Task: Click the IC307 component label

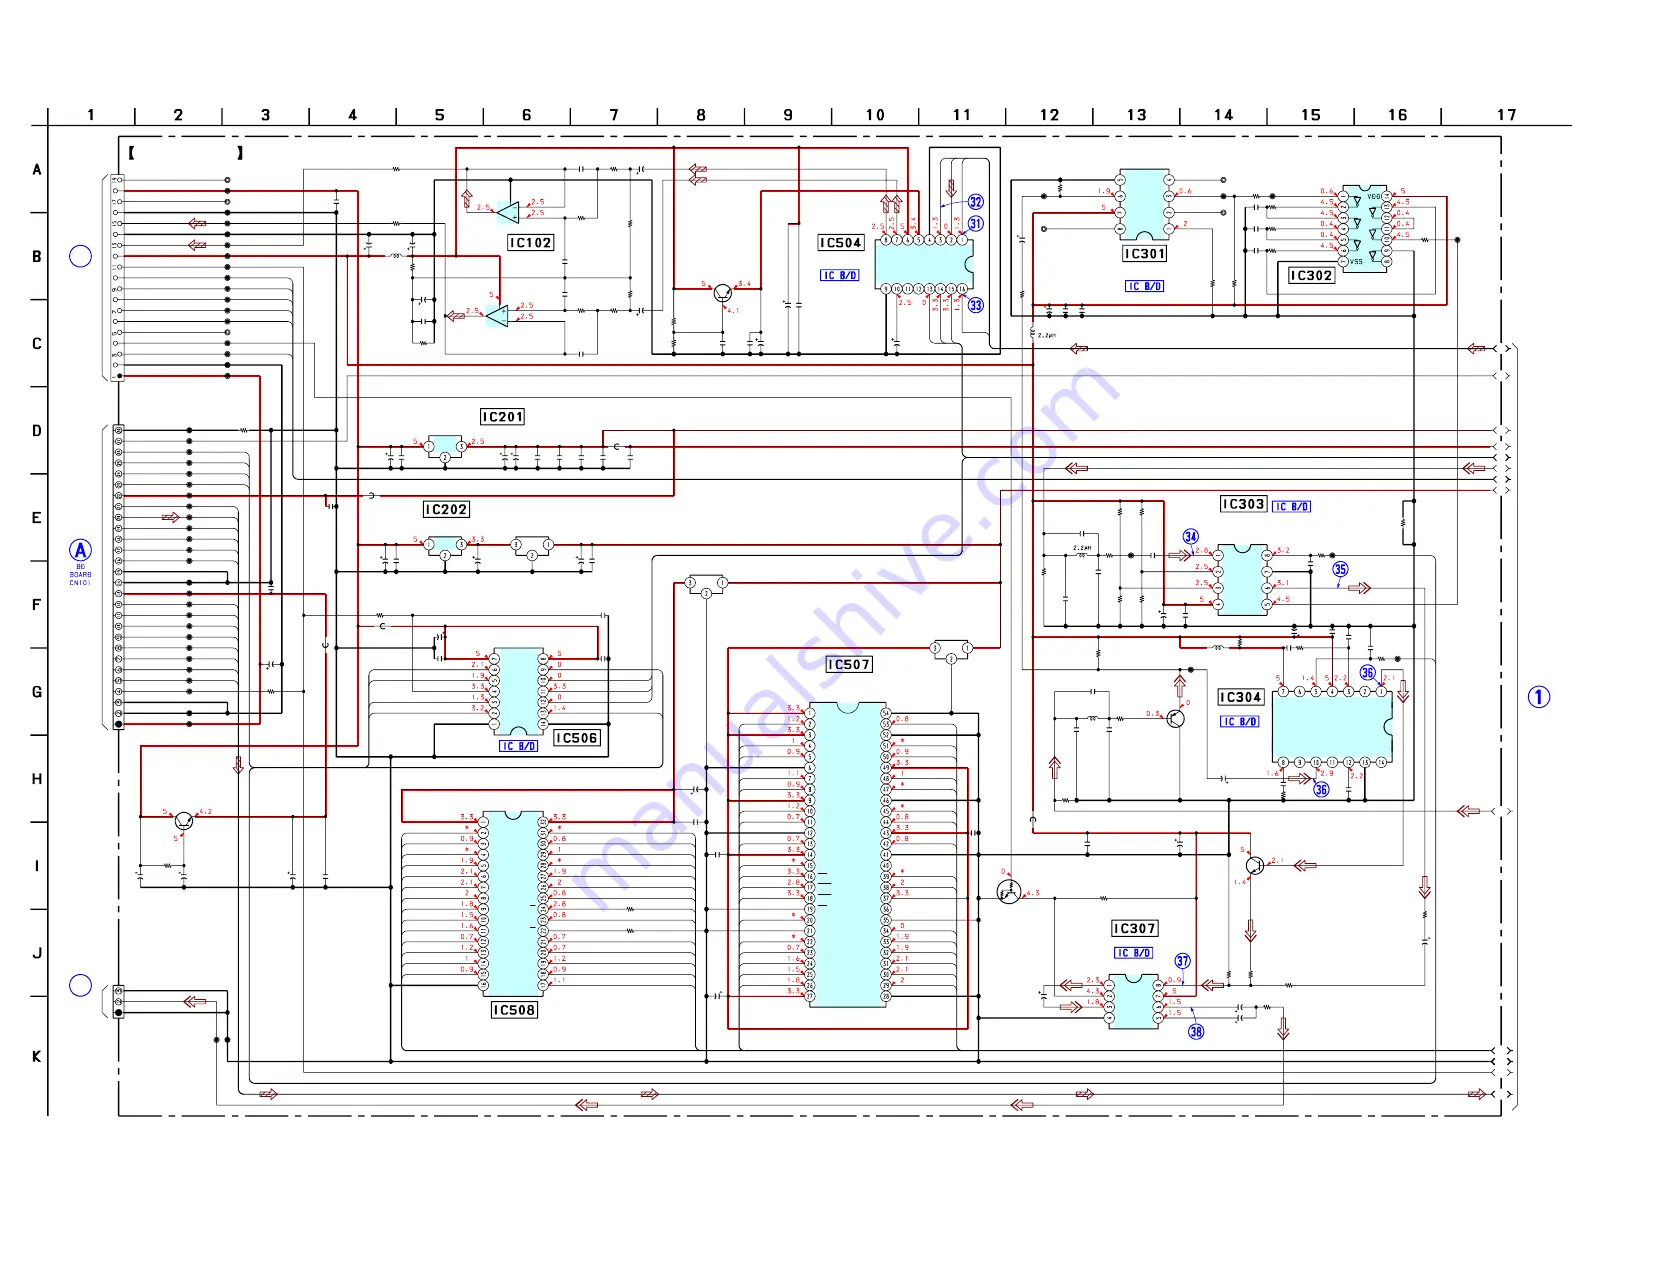Action: click(x=1134, y=929)
